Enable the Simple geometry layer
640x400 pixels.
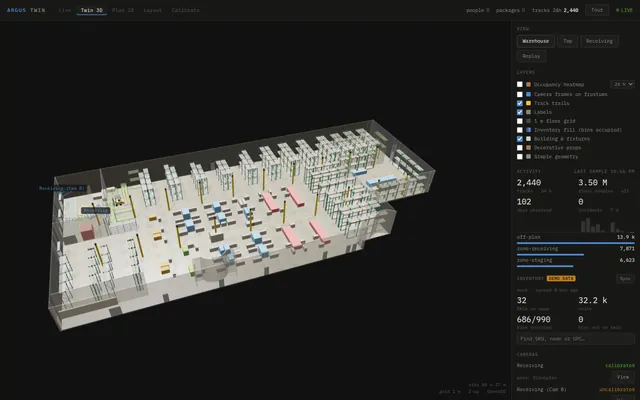[520, 157]
